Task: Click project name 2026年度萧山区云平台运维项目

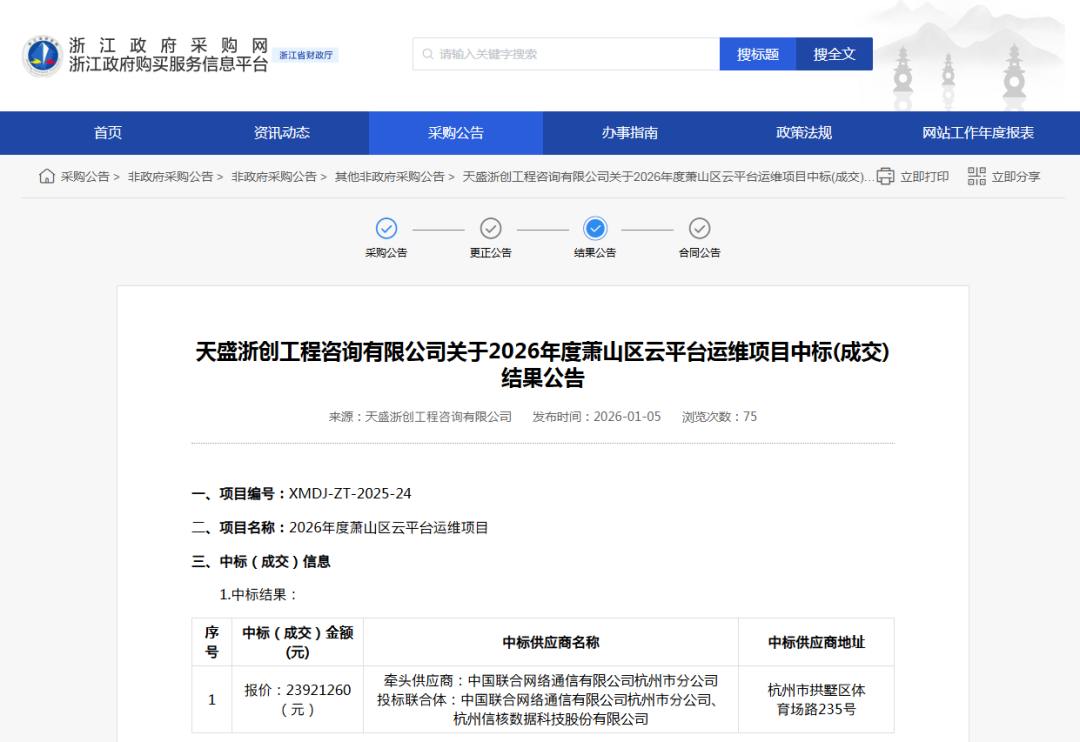Action: (x=388, y=528)
